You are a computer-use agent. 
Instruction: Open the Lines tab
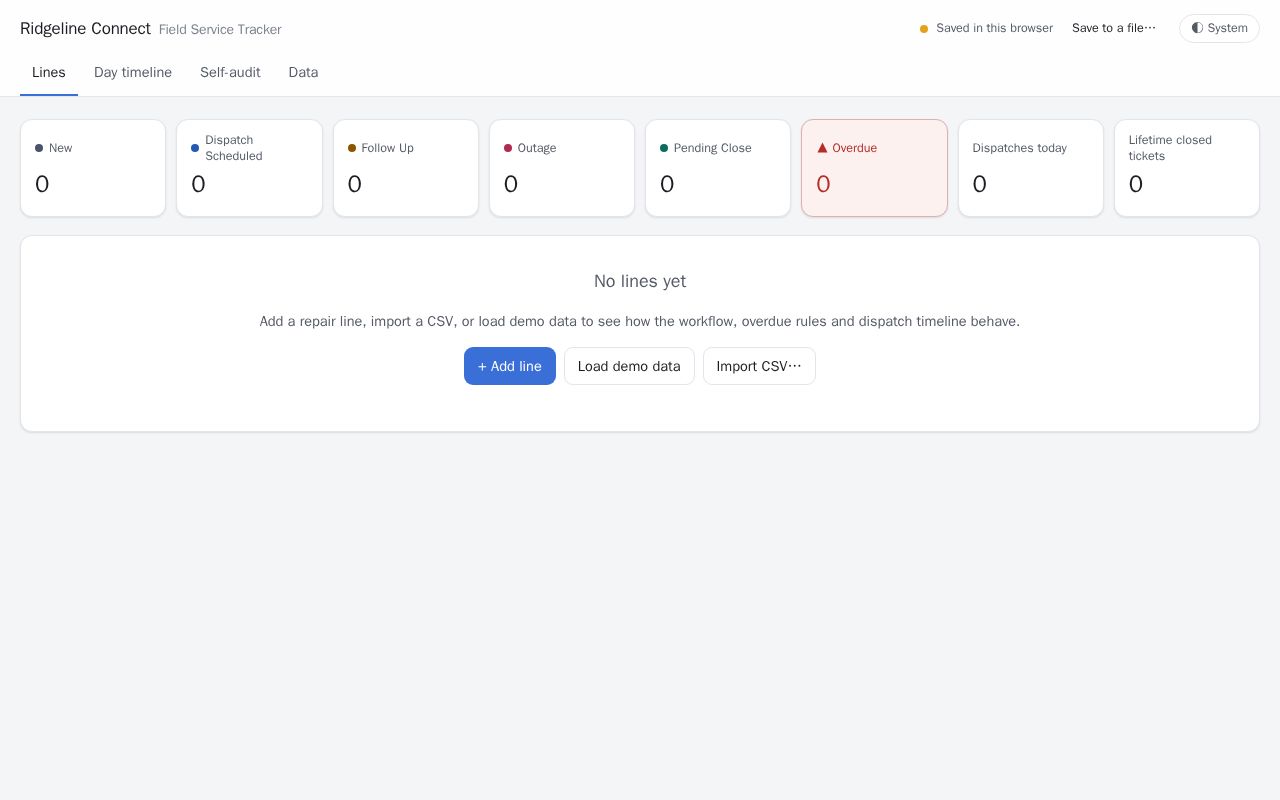tap(49, 73)
